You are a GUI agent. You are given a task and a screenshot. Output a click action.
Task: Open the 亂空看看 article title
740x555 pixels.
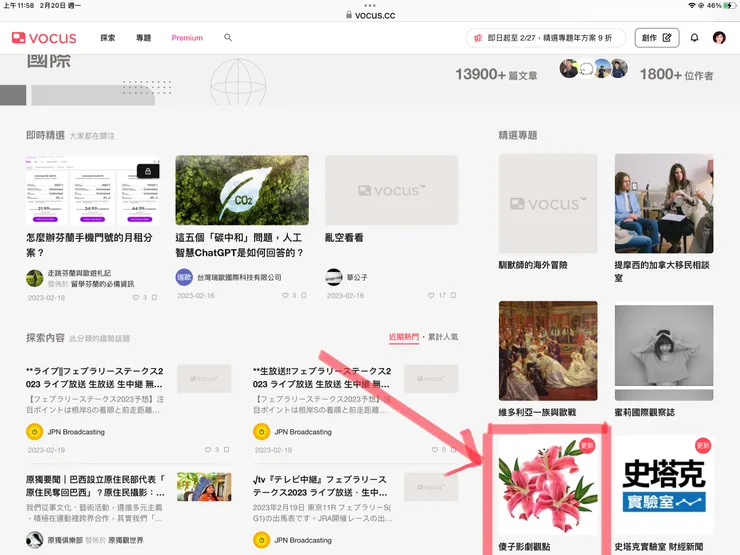click(x=344, y=238)
